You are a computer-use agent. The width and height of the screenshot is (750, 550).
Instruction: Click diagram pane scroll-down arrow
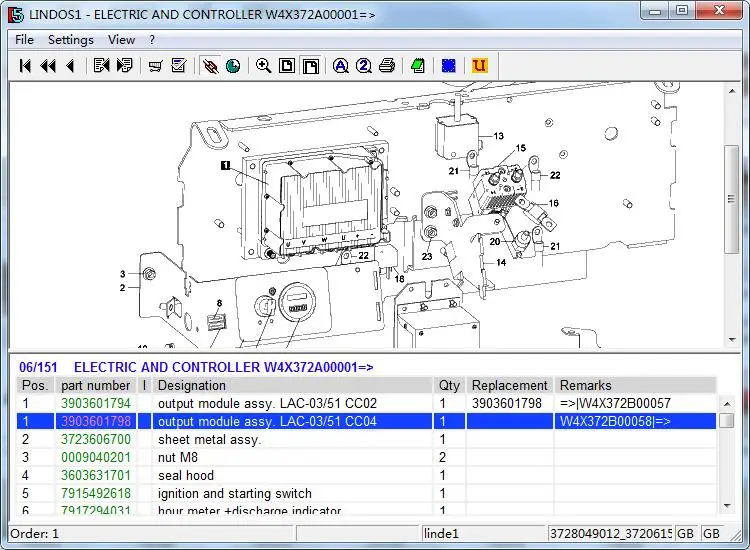[732, 340]
